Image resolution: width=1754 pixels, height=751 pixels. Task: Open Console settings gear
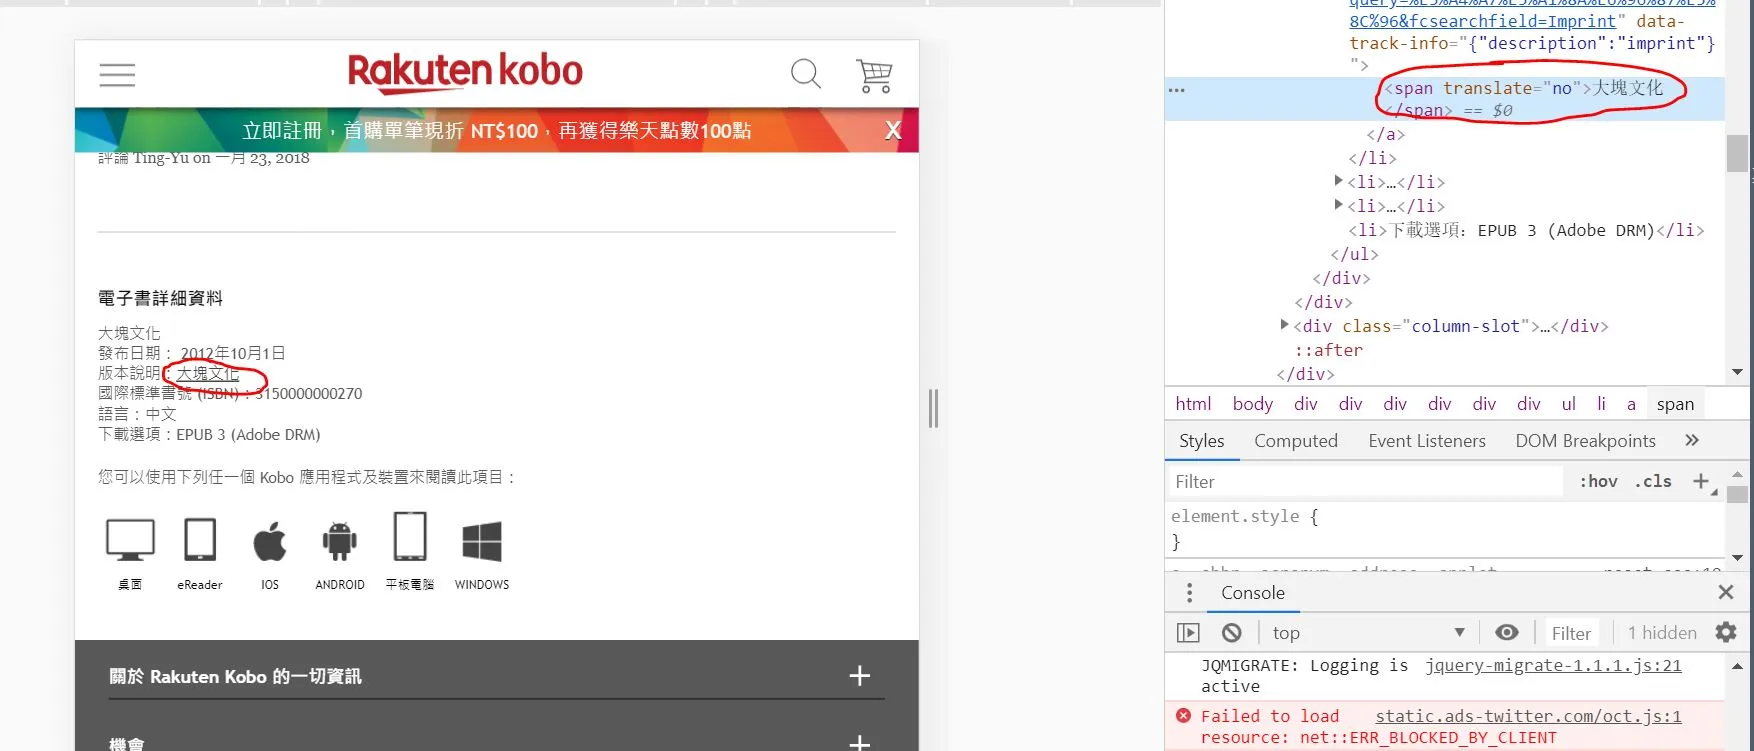coord(1726,633)
